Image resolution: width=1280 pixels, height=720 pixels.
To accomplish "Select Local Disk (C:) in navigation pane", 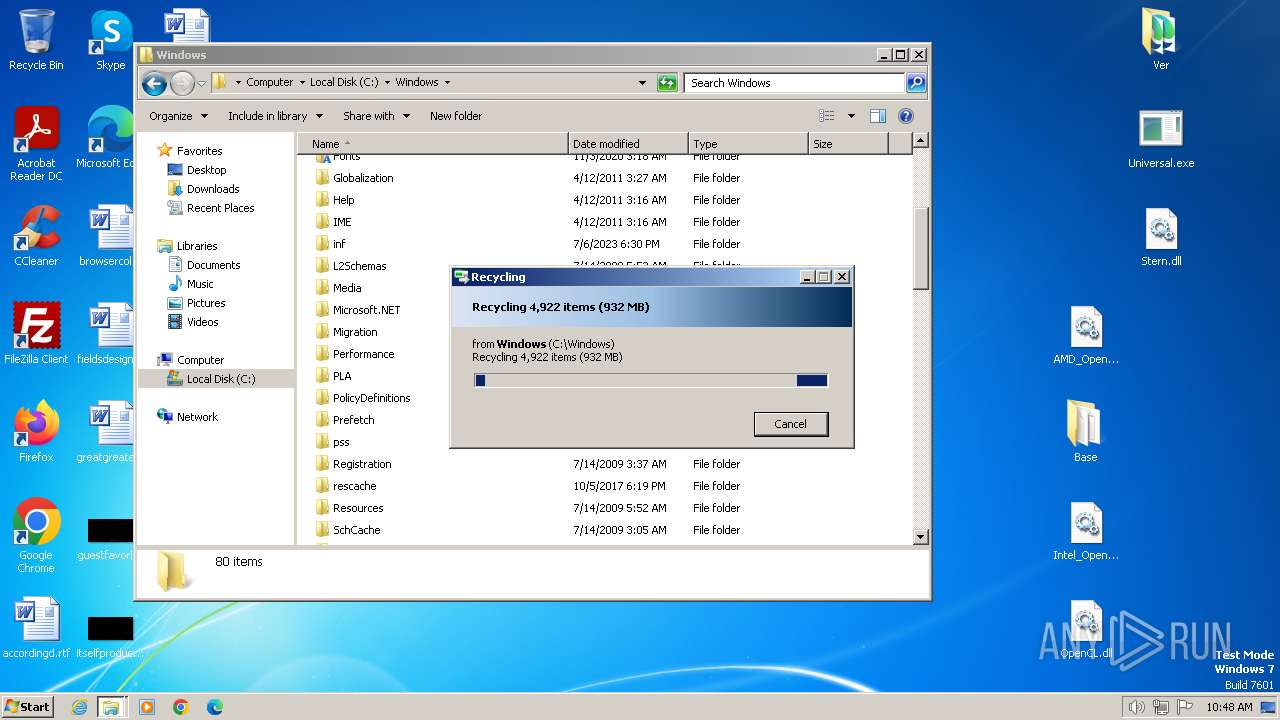I will coord(215,379).
